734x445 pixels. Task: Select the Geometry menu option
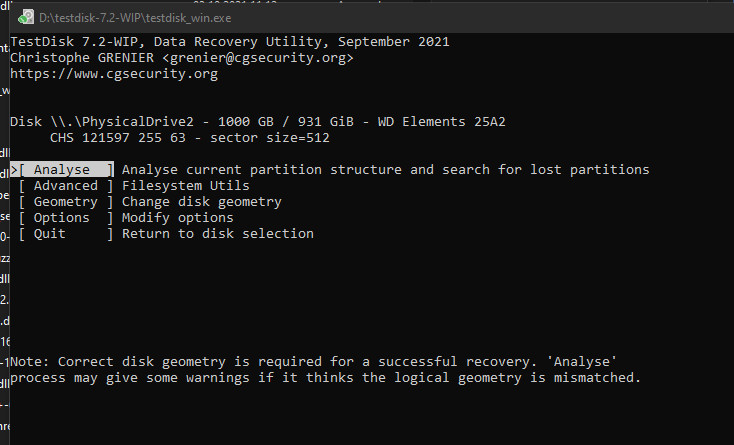coord(66,202)
